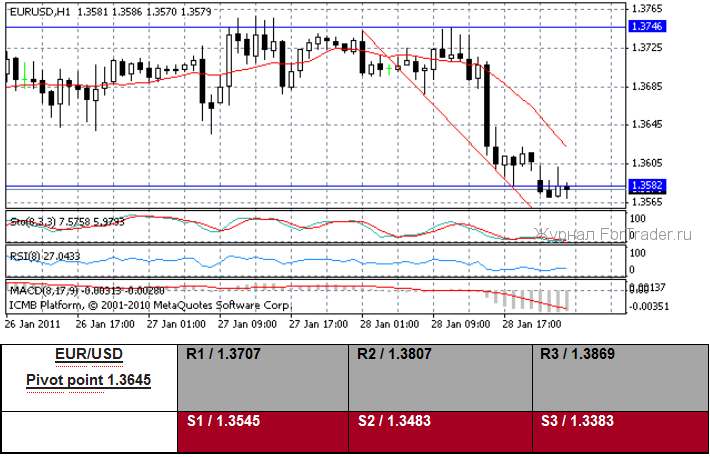This screenshot has height=457, width=710.
Task: Click the 28 Jan 17:00 time label
Action: tap(532, 324)
